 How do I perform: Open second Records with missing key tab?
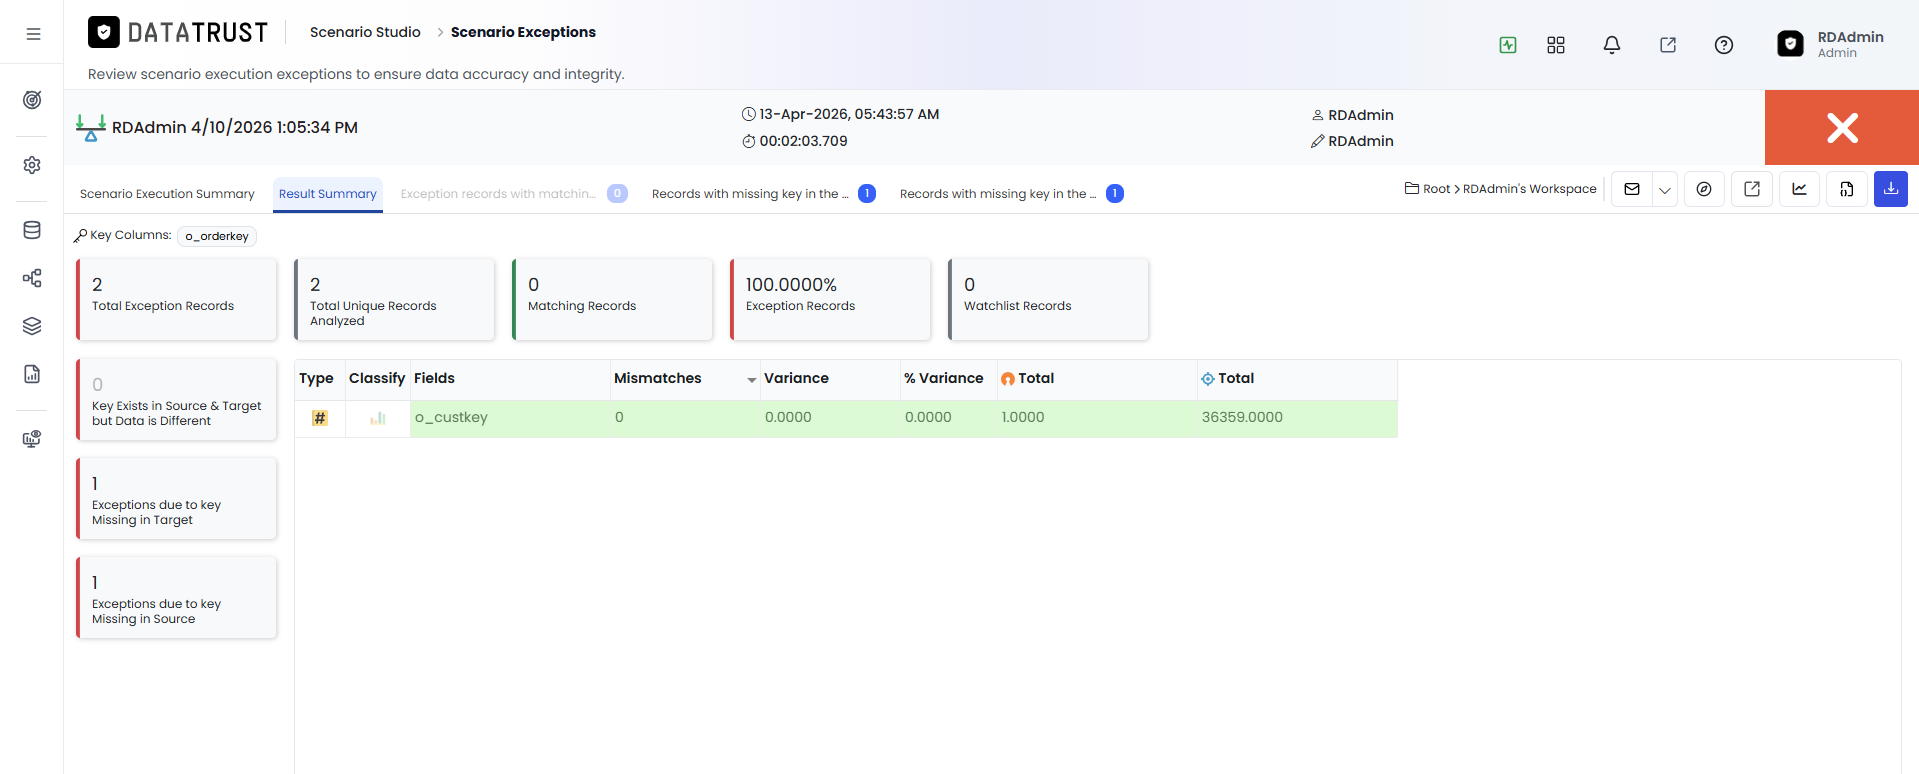point(1011,194)
